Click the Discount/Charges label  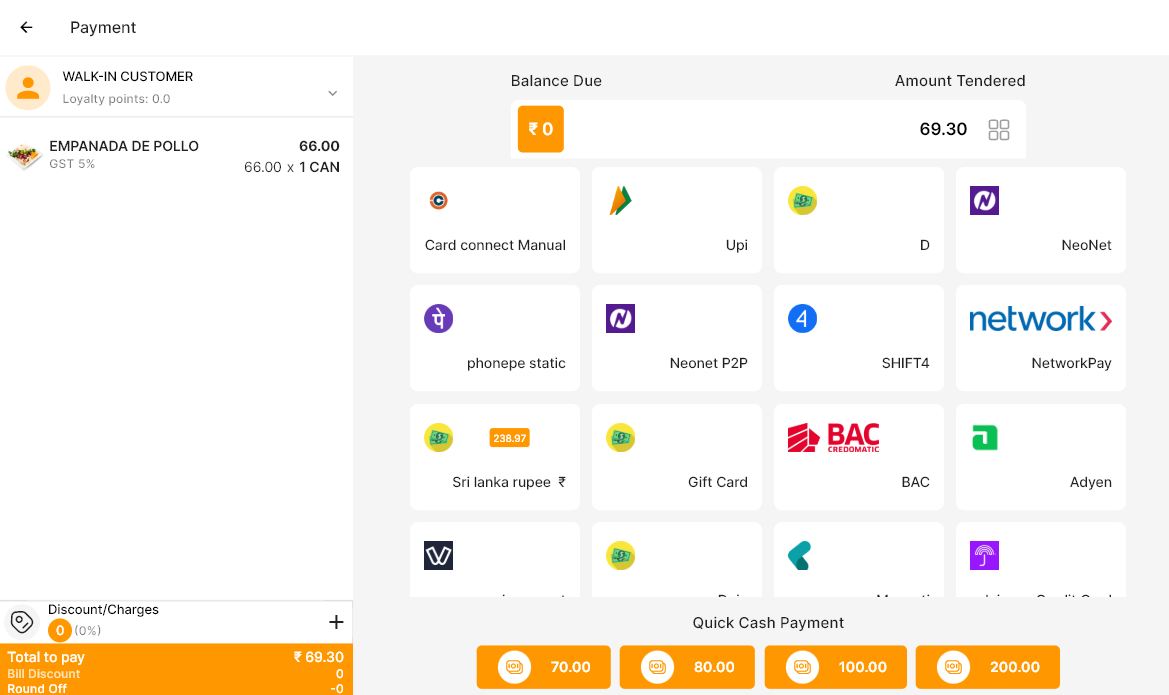103,609
